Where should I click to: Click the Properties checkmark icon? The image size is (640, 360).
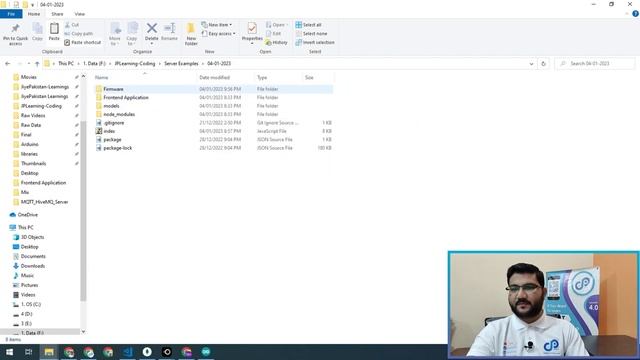pyautogui.click(x=252, y=28)
